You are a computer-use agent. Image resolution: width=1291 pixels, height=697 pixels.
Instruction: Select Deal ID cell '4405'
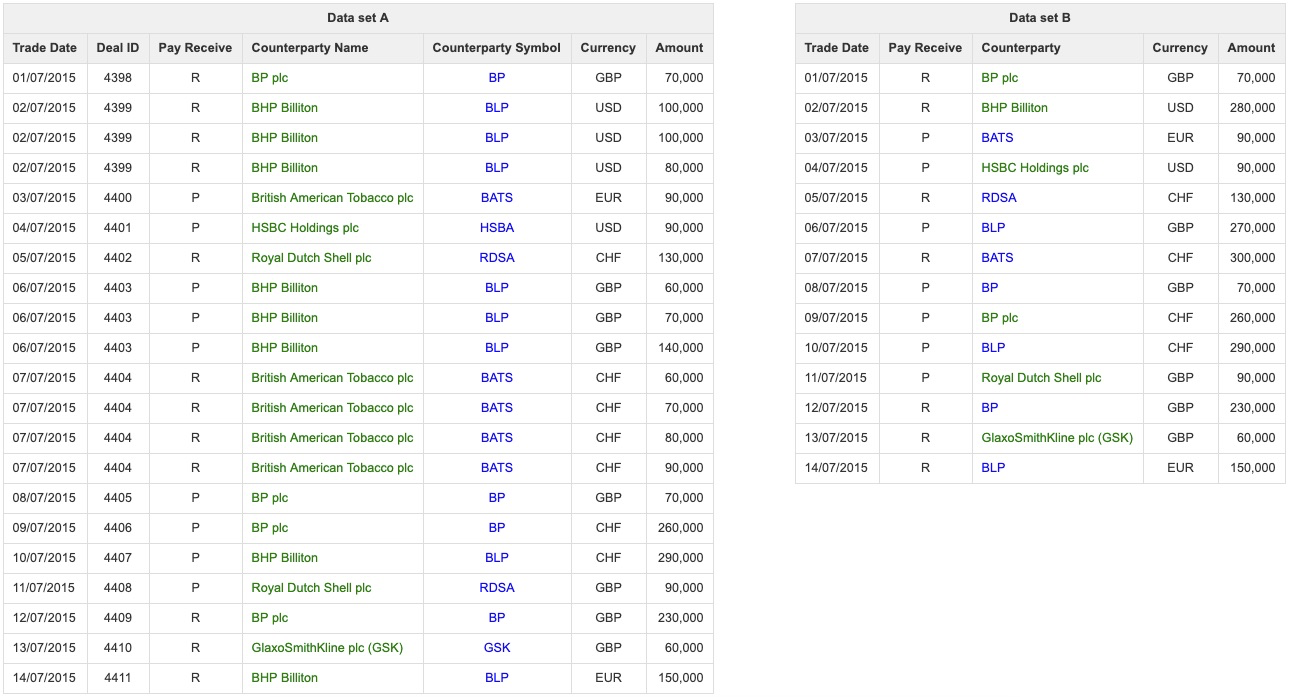[x=118, y=498]
